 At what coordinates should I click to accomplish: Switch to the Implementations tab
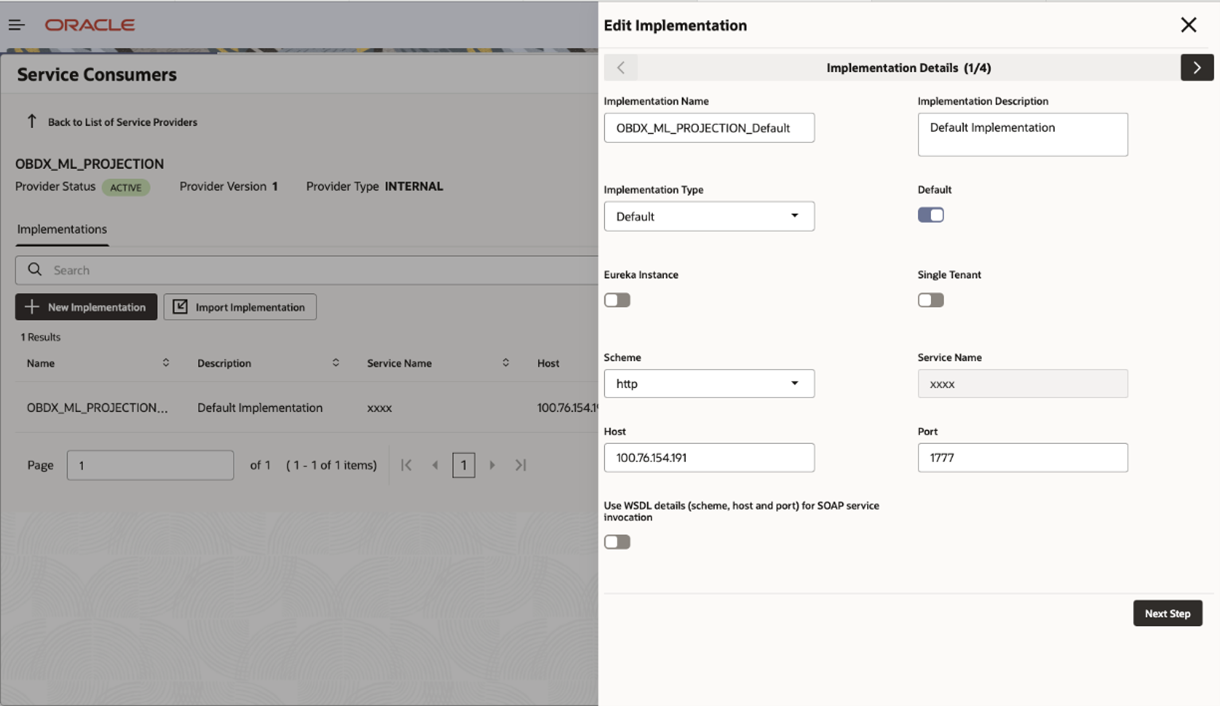point(62,229)
